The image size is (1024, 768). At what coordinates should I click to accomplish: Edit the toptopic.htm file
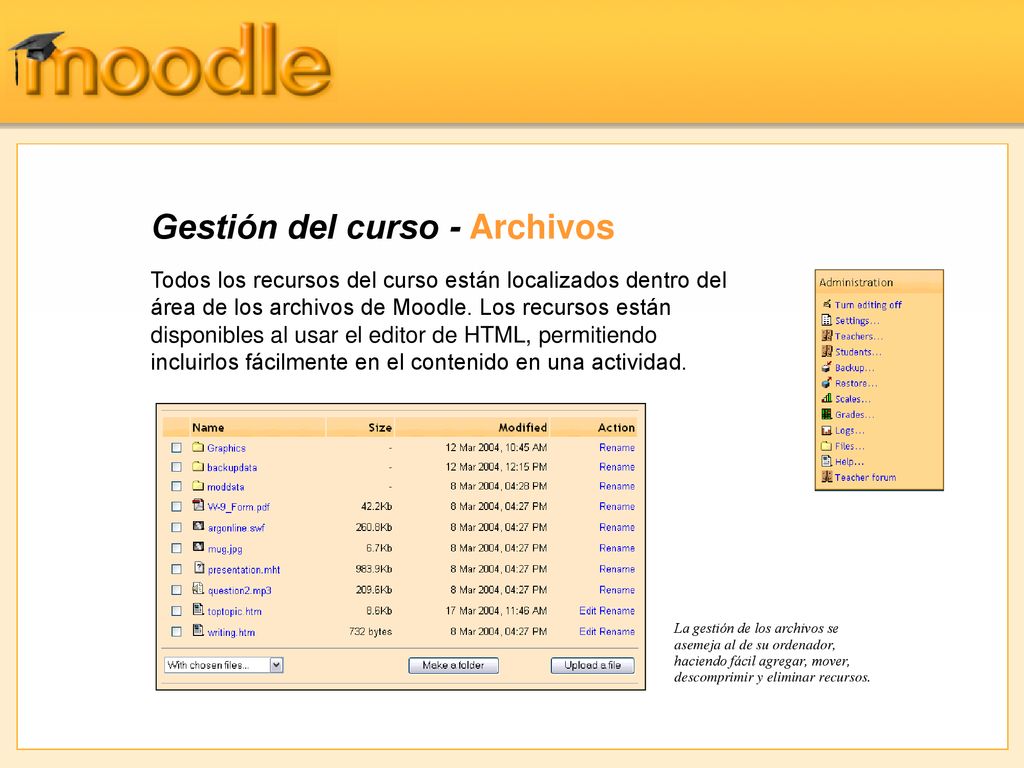tap(587, 611)
